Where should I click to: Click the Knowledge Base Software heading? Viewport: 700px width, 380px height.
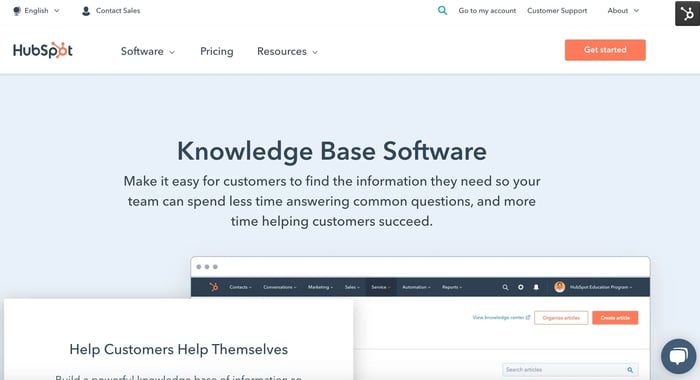[332, 151]
